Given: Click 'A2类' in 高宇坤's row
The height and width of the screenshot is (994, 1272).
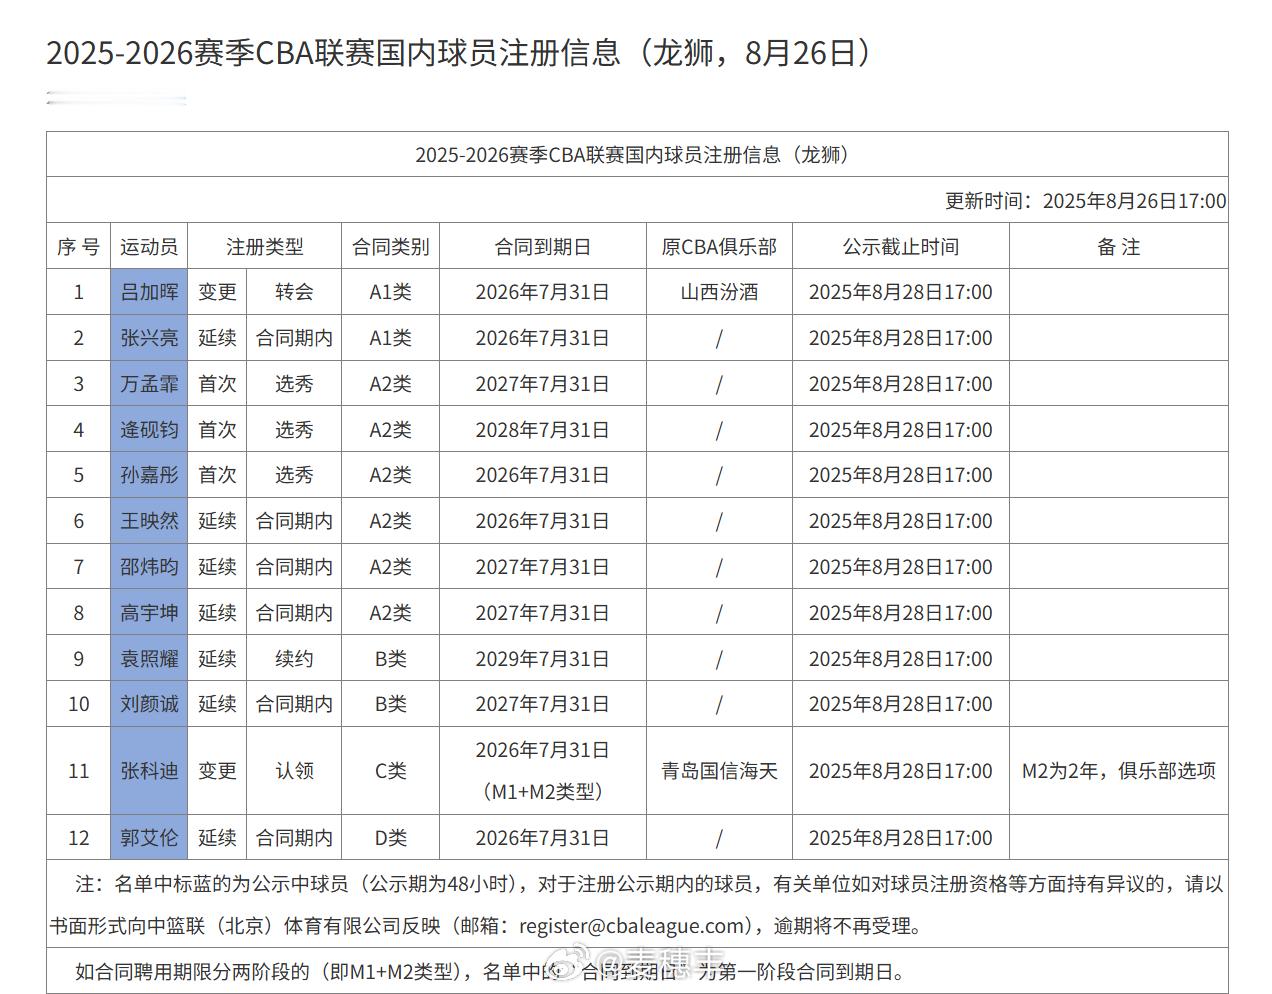Looking at the screenshot, I should [391, 613].
